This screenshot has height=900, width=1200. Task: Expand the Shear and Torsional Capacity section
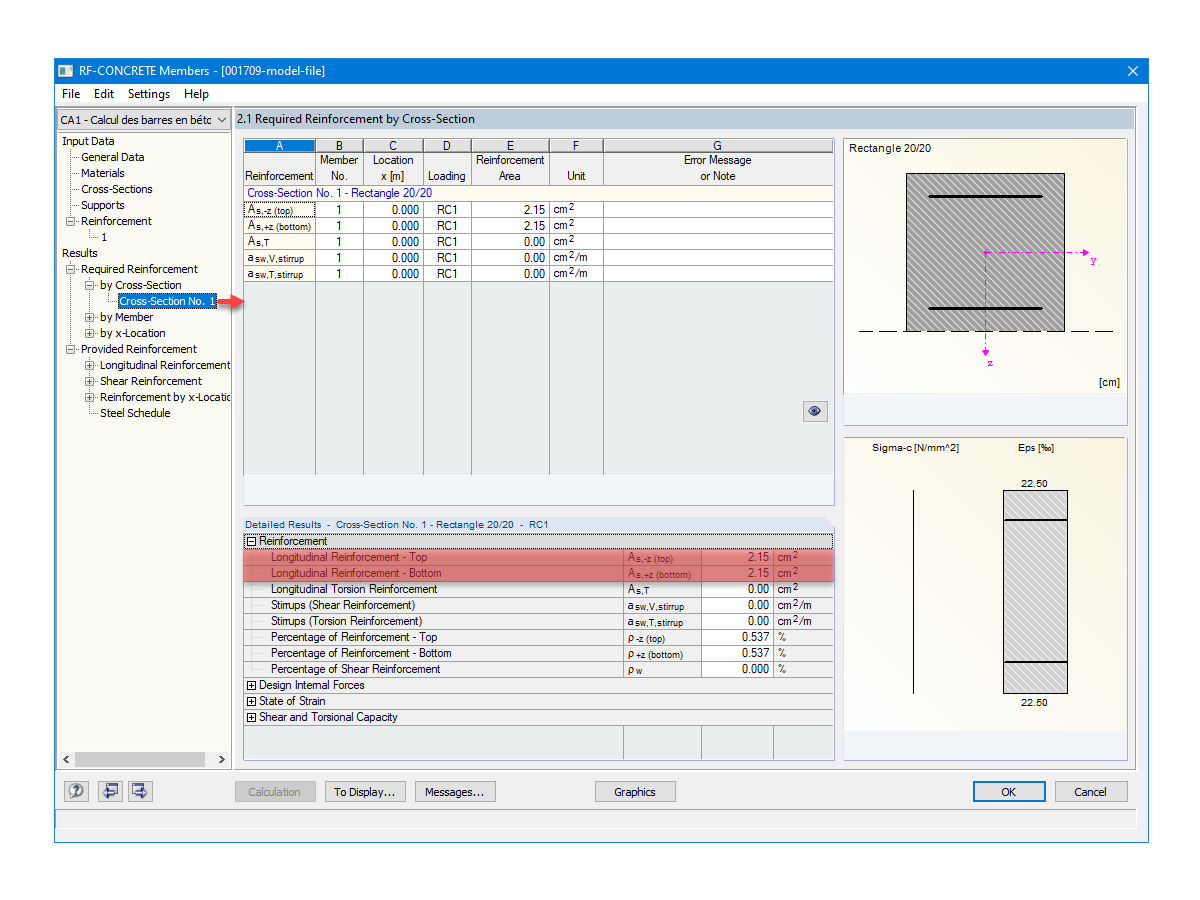point(250,717)
